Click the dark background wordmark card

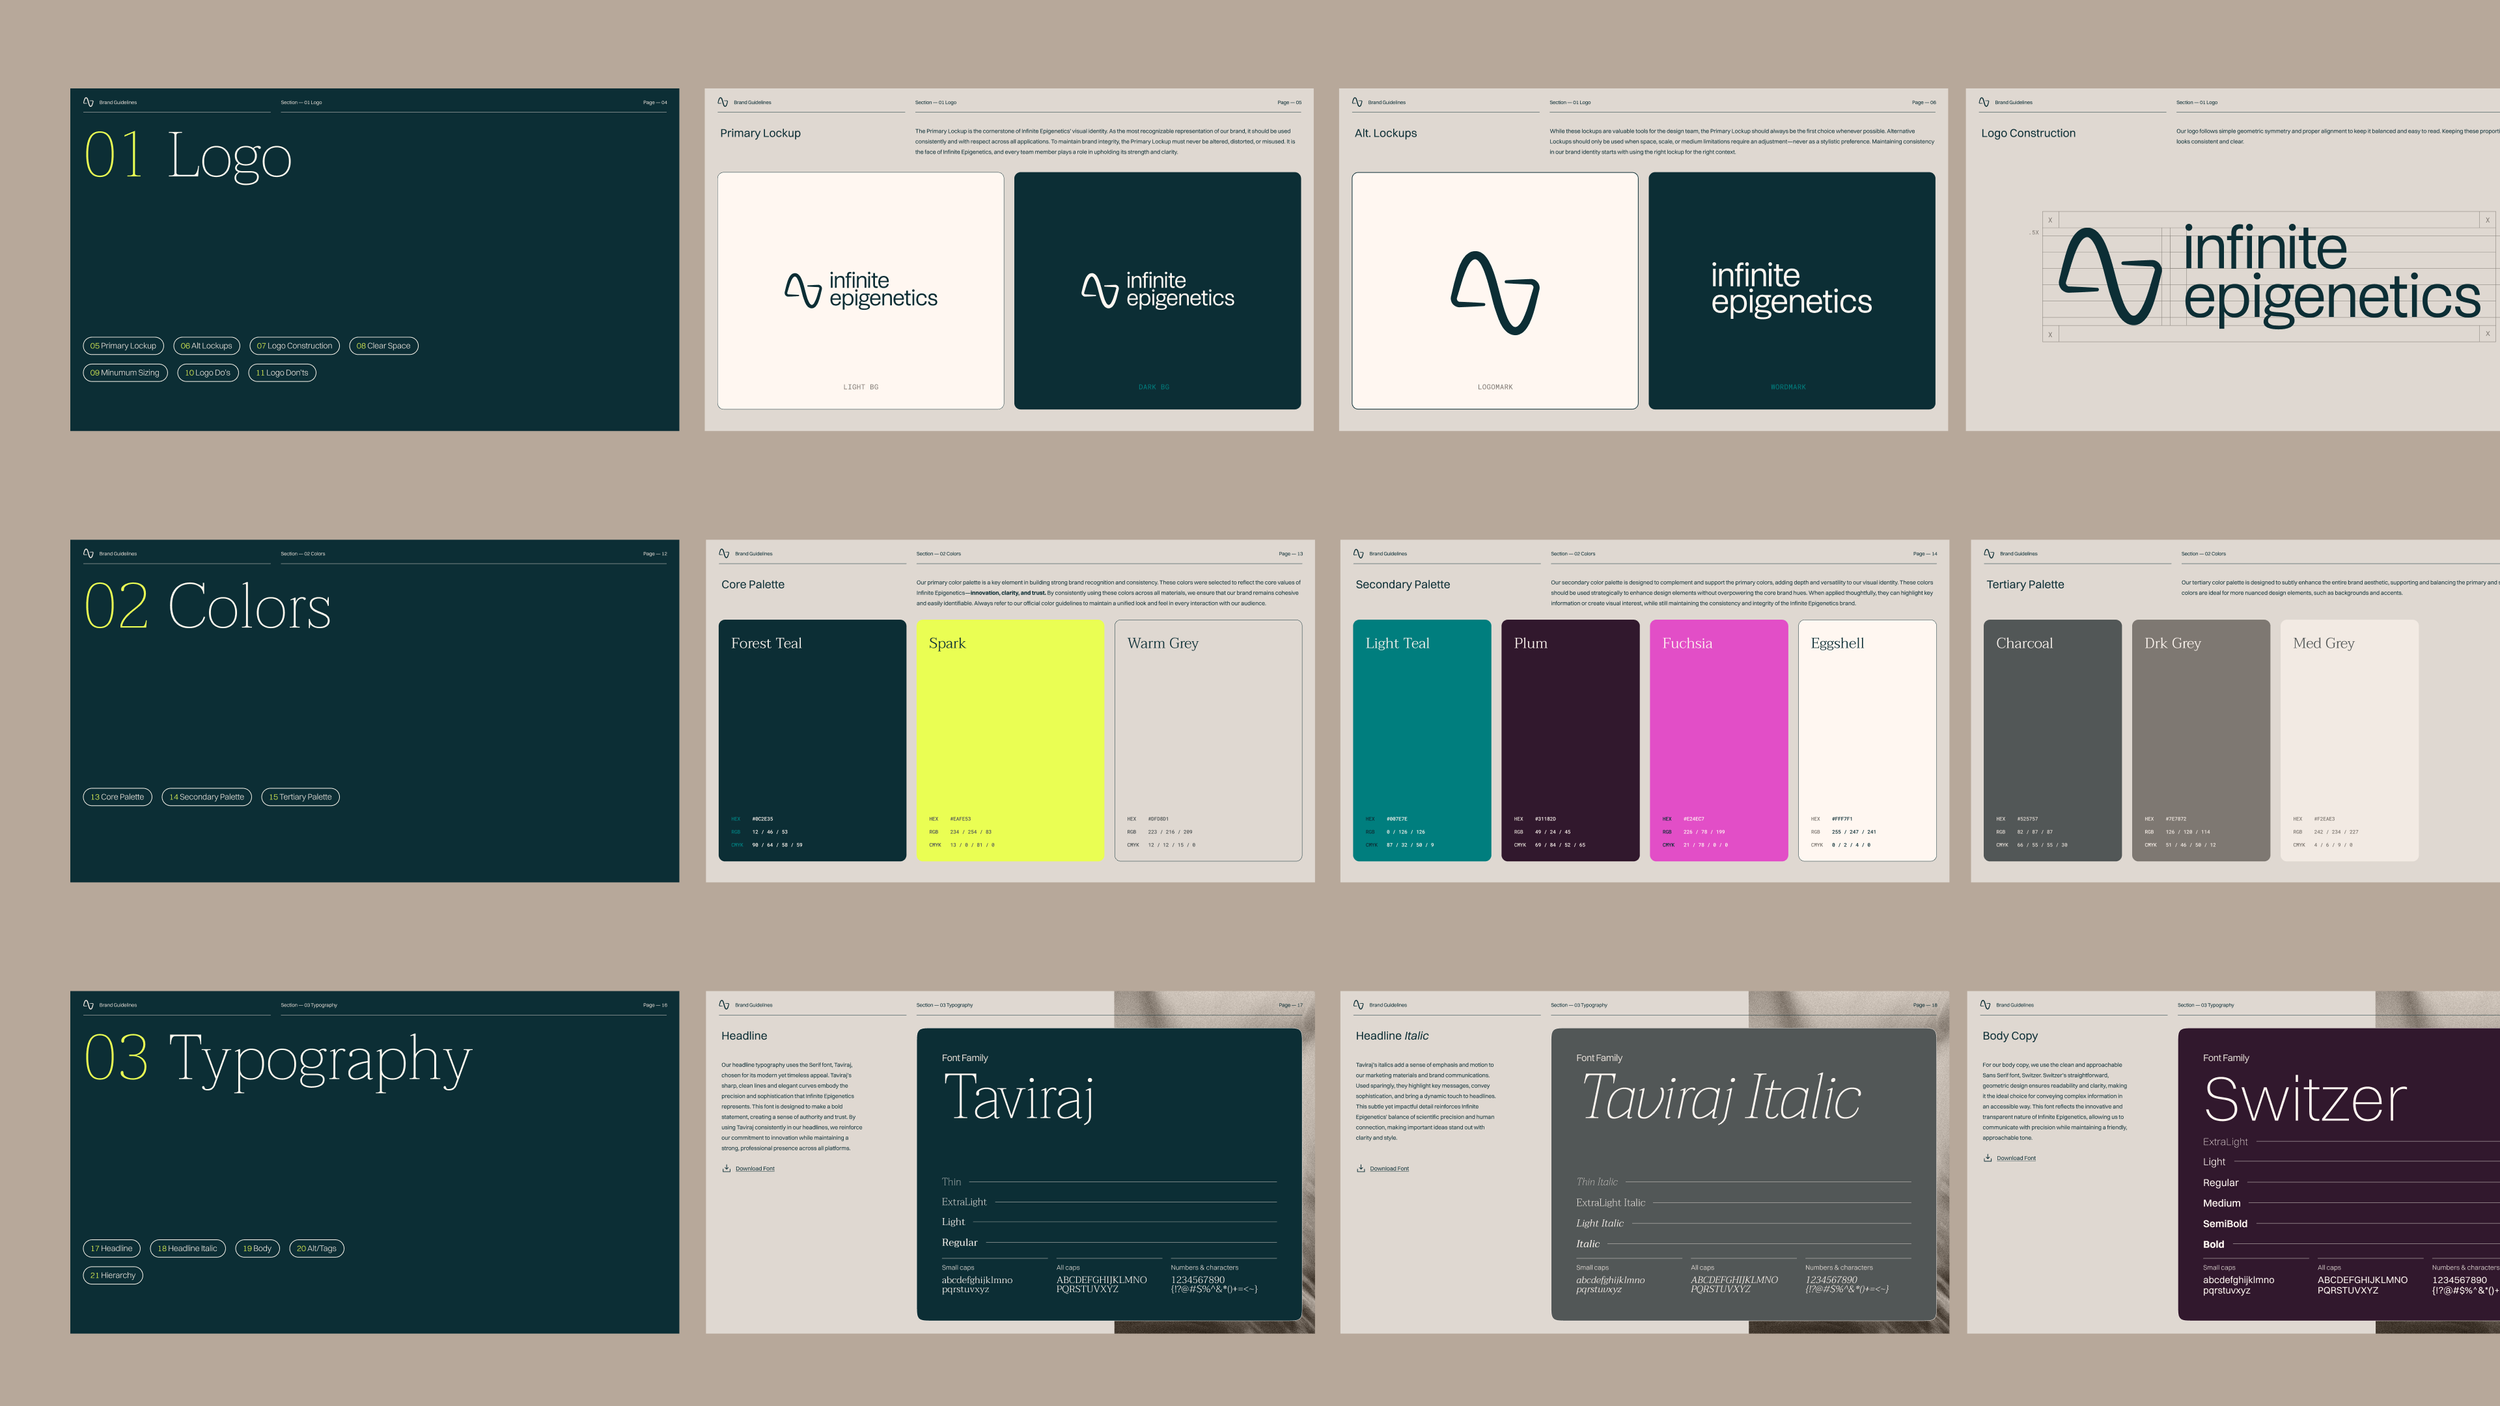point(1791,290)
